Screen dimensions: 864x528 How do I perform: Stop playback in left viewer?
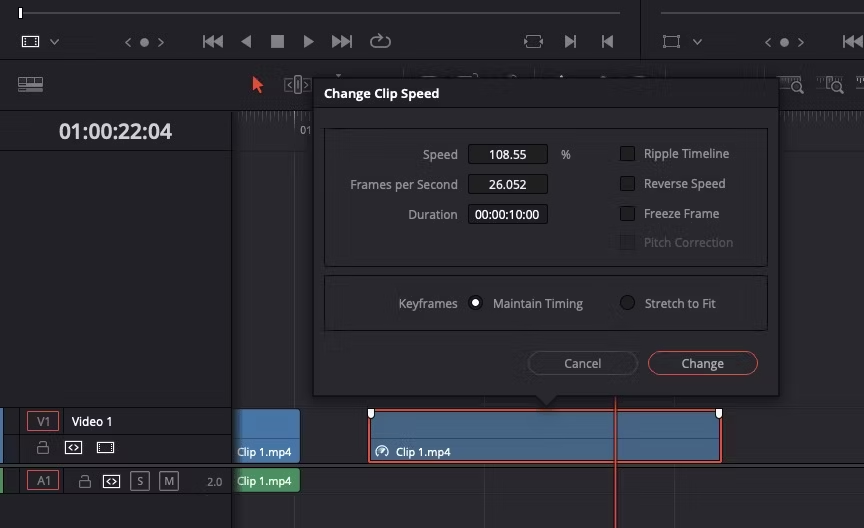pos(277,41)
